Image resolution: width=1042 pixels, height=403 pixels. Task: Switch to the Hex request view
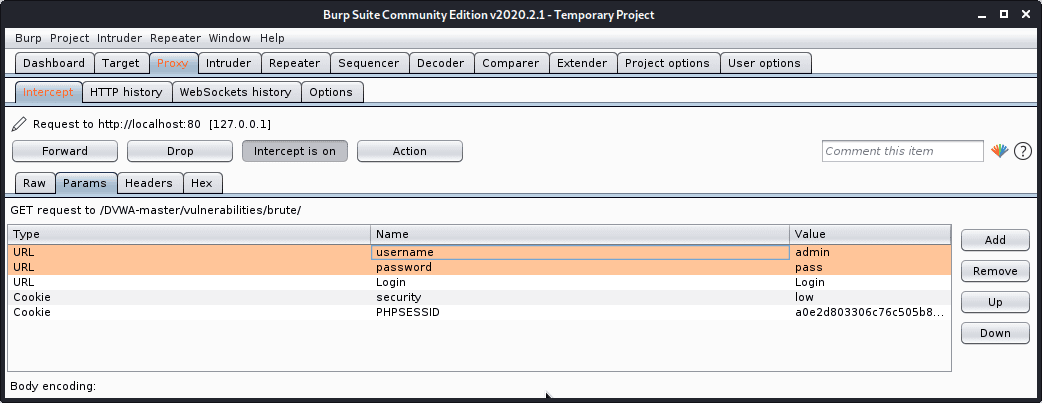coord(202,183)
